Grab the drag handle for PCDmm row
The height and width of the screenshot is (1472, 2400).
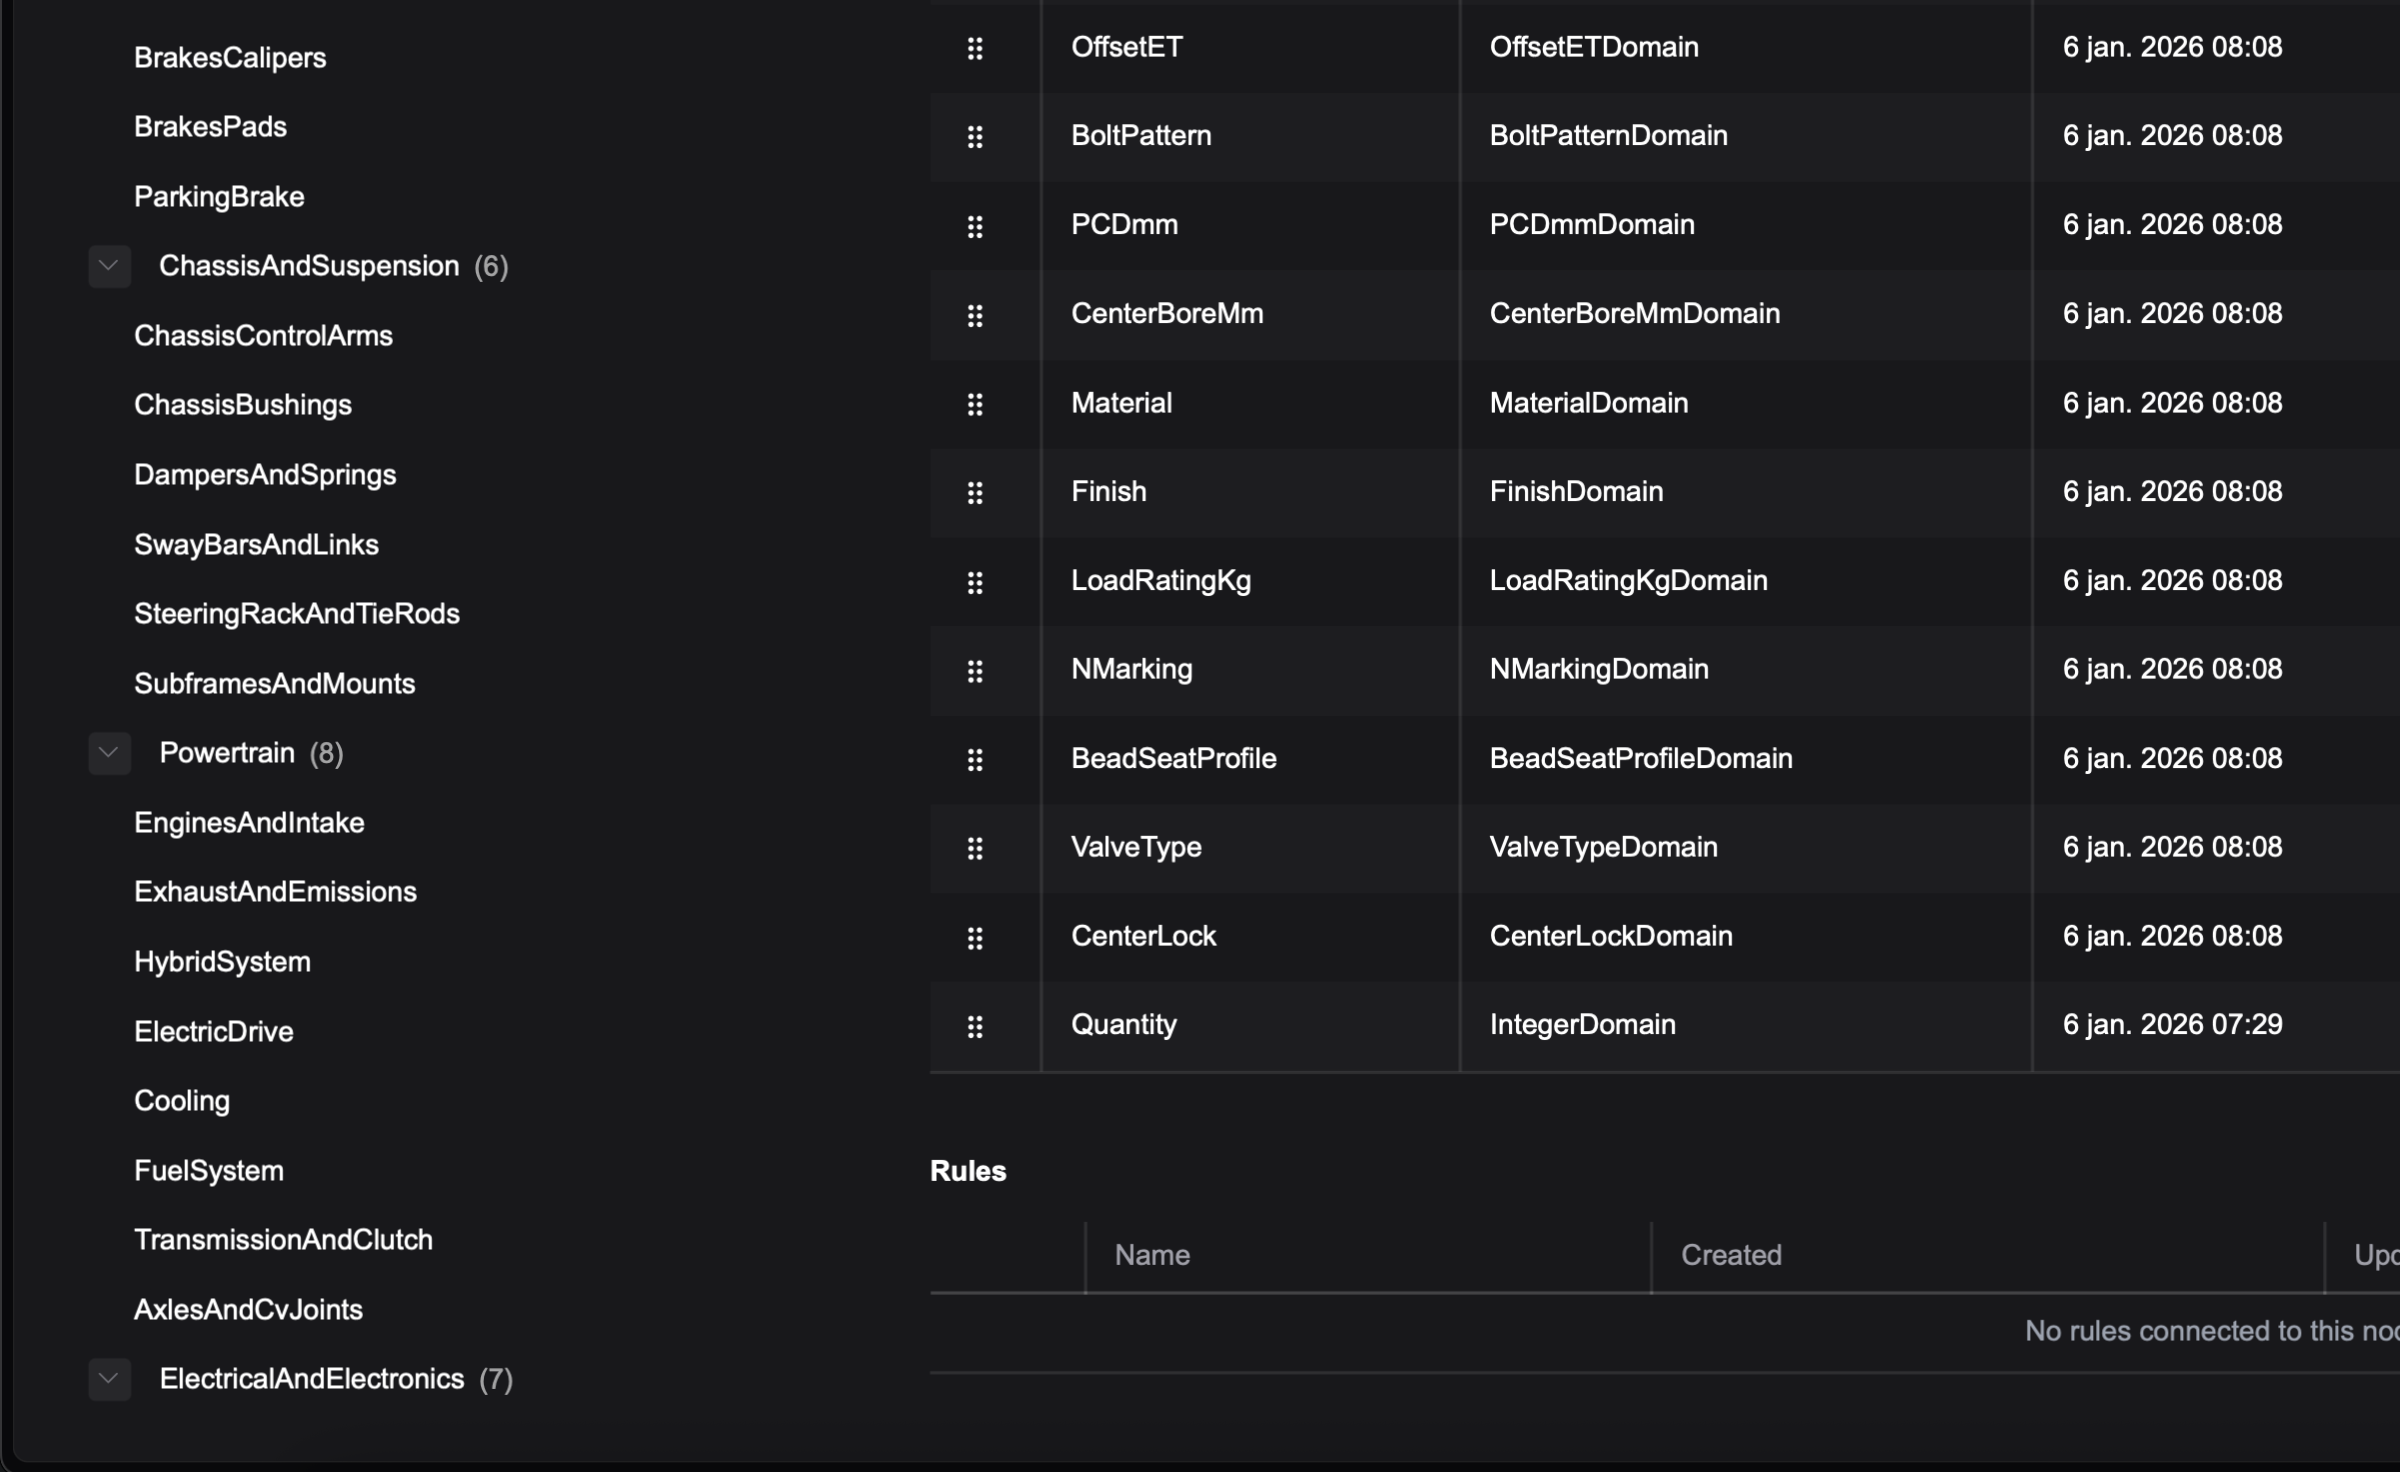[975, 226]
